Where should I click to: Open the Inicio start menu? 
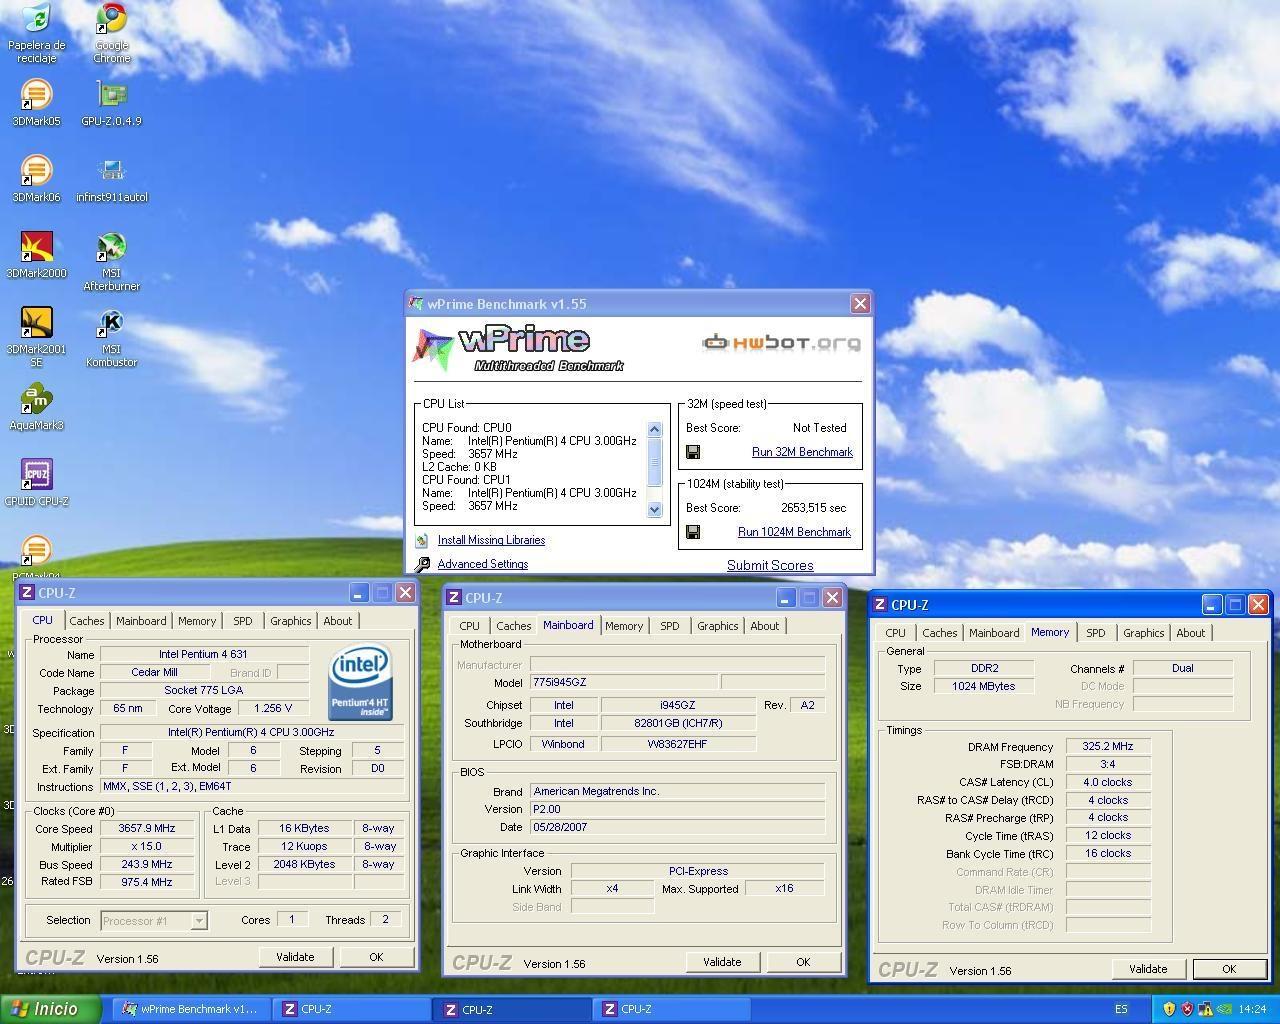pyautogui.click(x=50, y=1009)
